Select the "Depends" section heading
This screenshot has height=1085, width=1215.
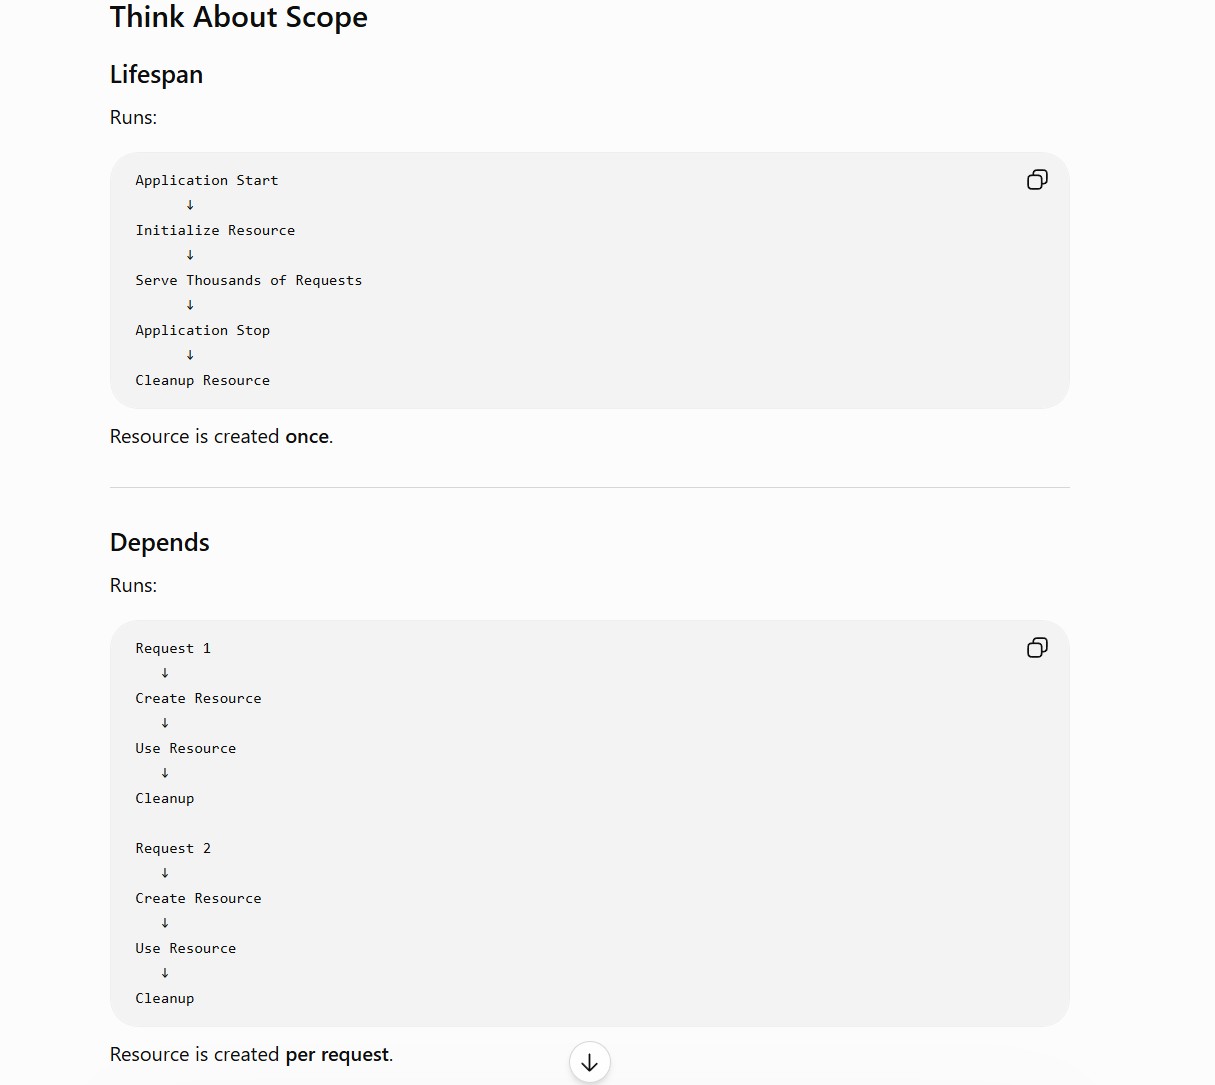click(160, 543)
